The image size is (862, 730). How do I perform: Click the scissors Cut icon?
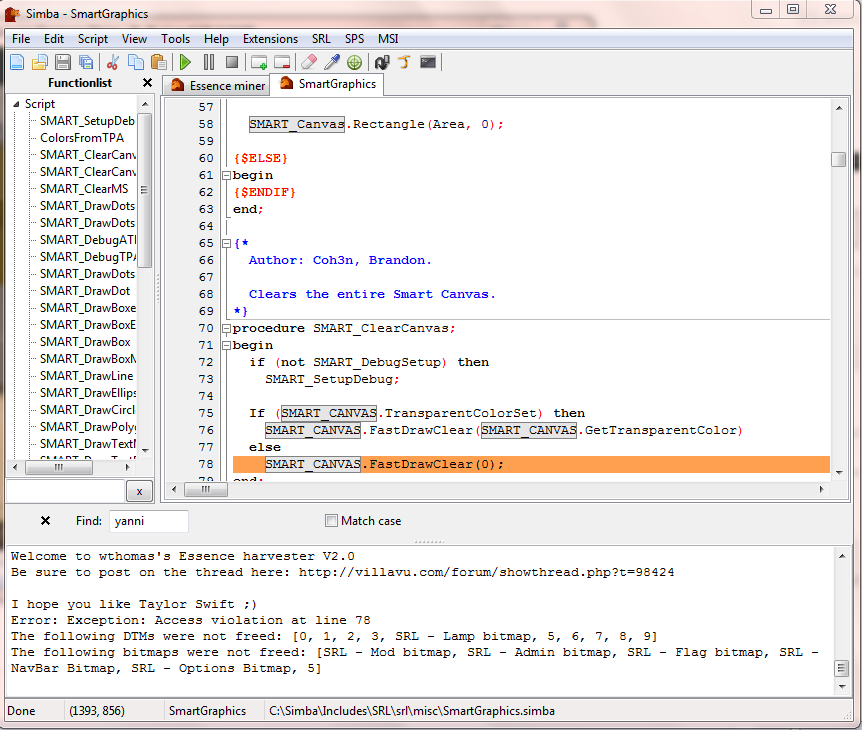coord(113,62)
